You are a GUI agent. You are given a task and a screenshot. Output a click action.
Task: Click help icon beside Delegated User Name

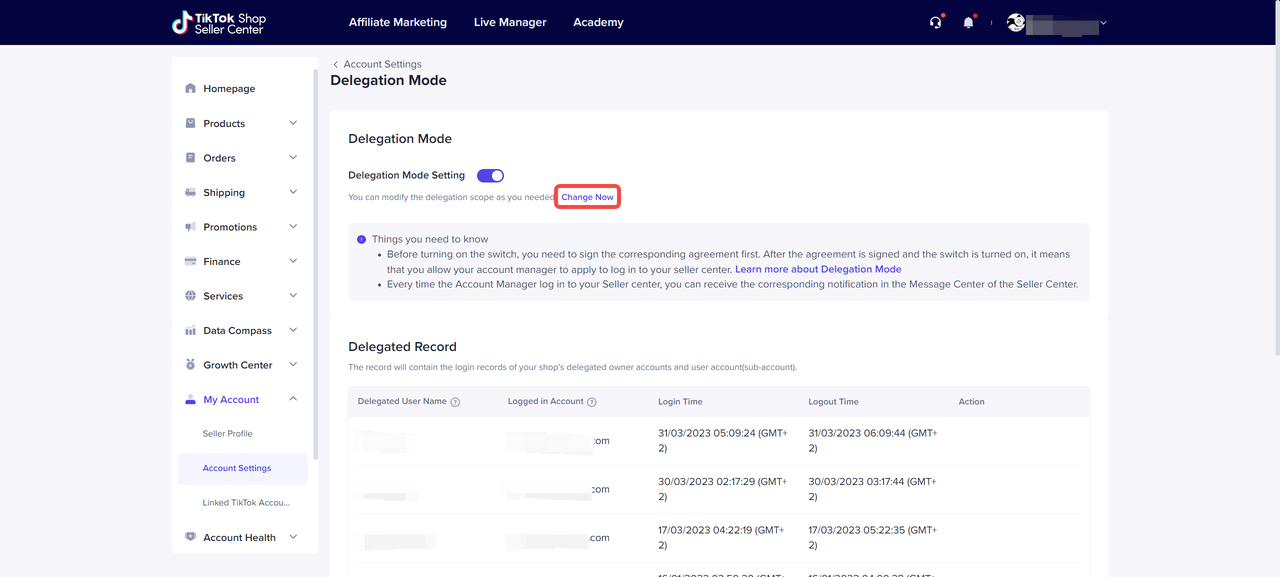point(455,402)
